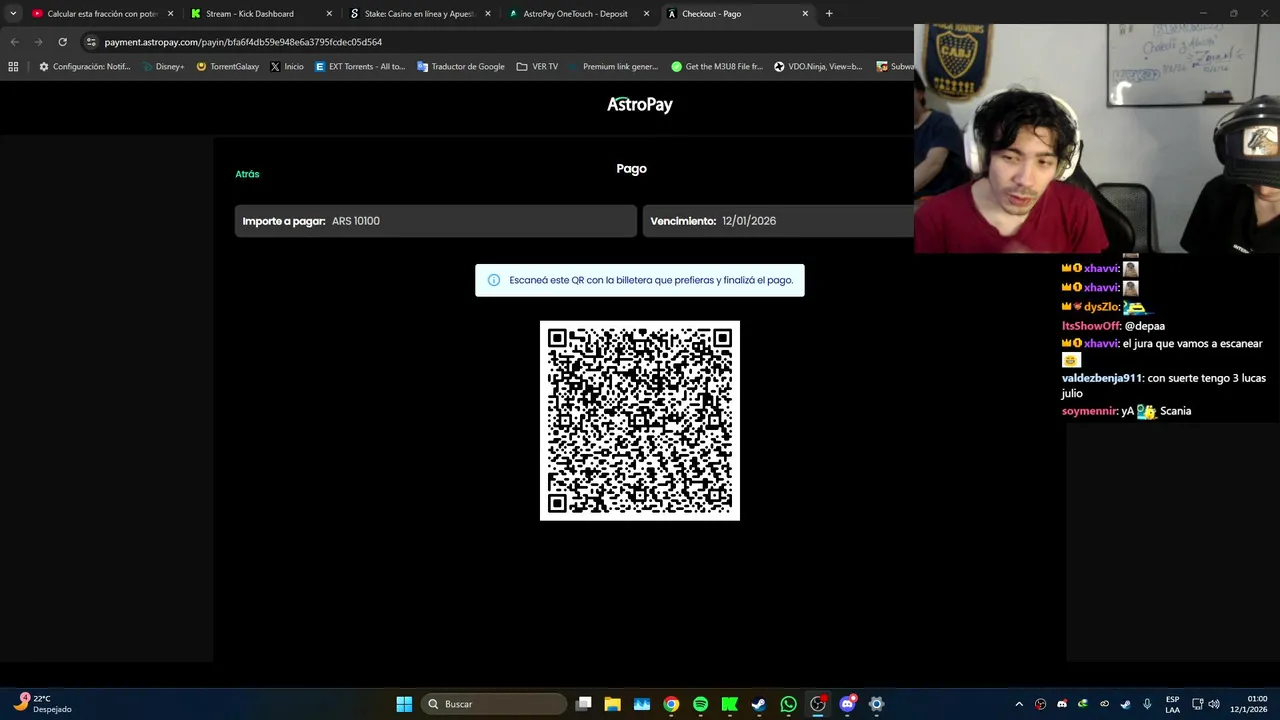Open Get the M3U8 File bookmark
The width and height of the screenshot is (1280, 720).
tap(717, 67)
